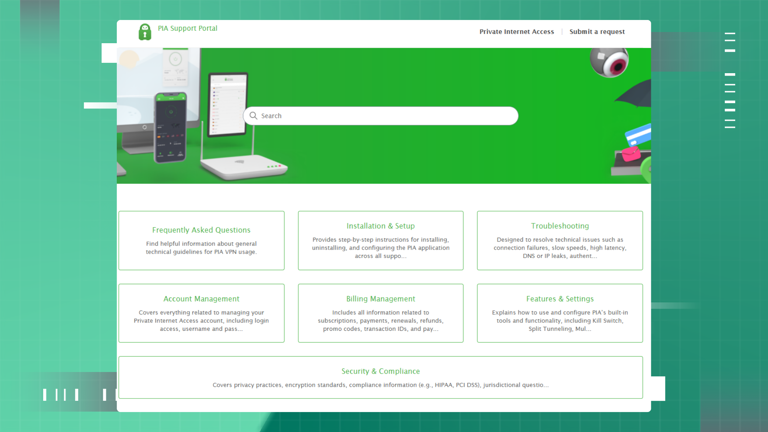Click the PIA green padlock logo
The width and height of the screenshot is (768, 432).
tap(144, 32)
